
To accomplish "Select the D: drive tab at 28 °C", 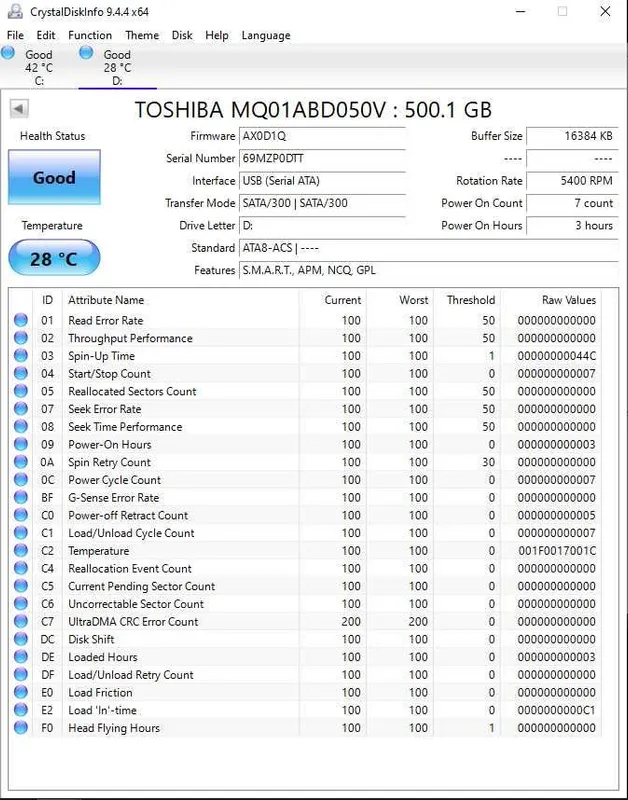I will coord(117,67).
